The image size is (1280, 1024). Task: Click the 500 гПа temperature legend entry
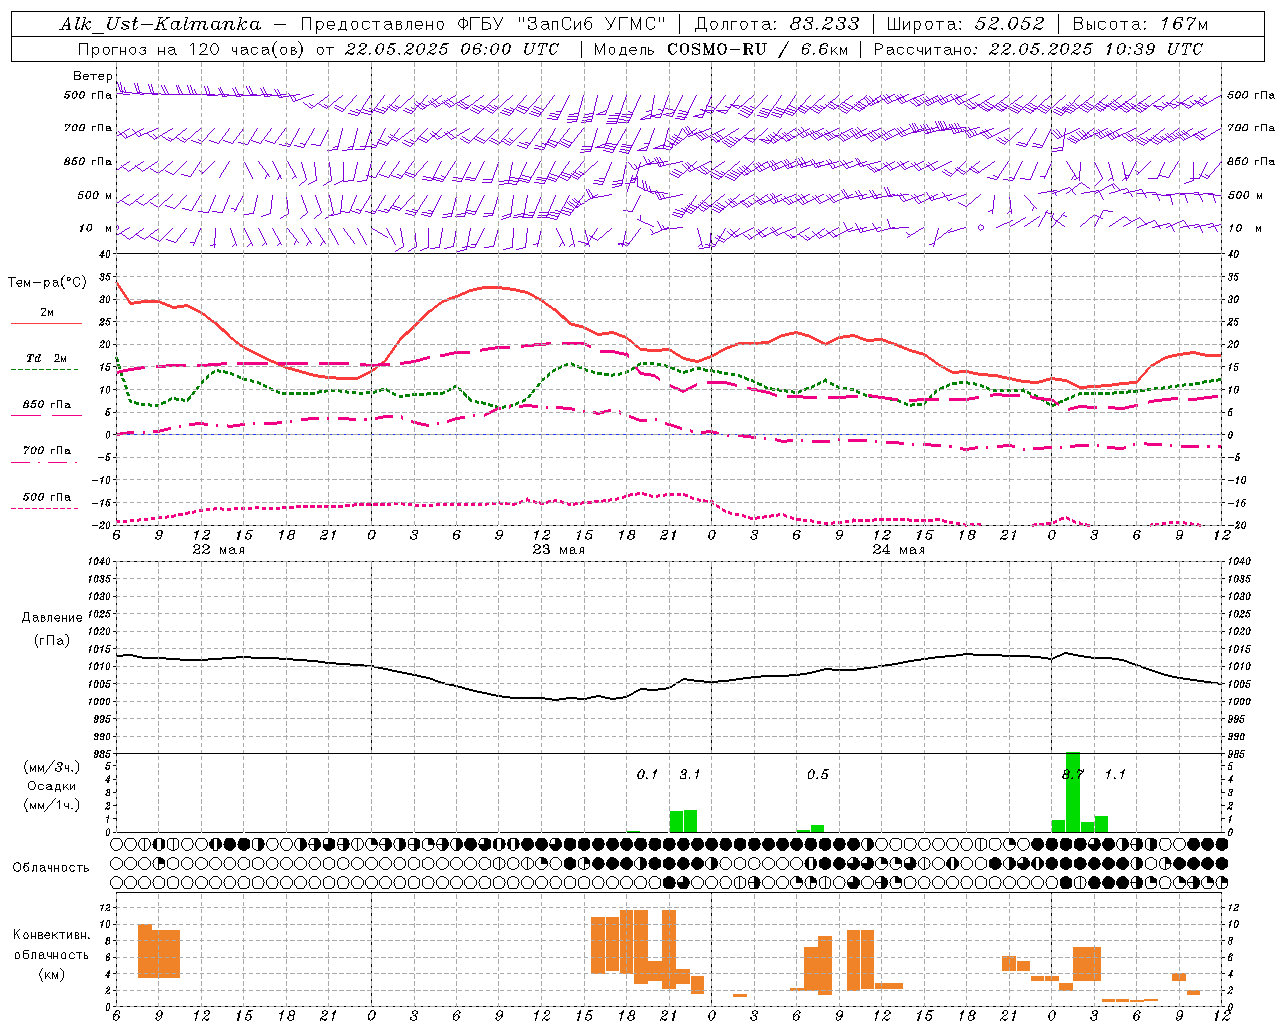tap(46, 497)
